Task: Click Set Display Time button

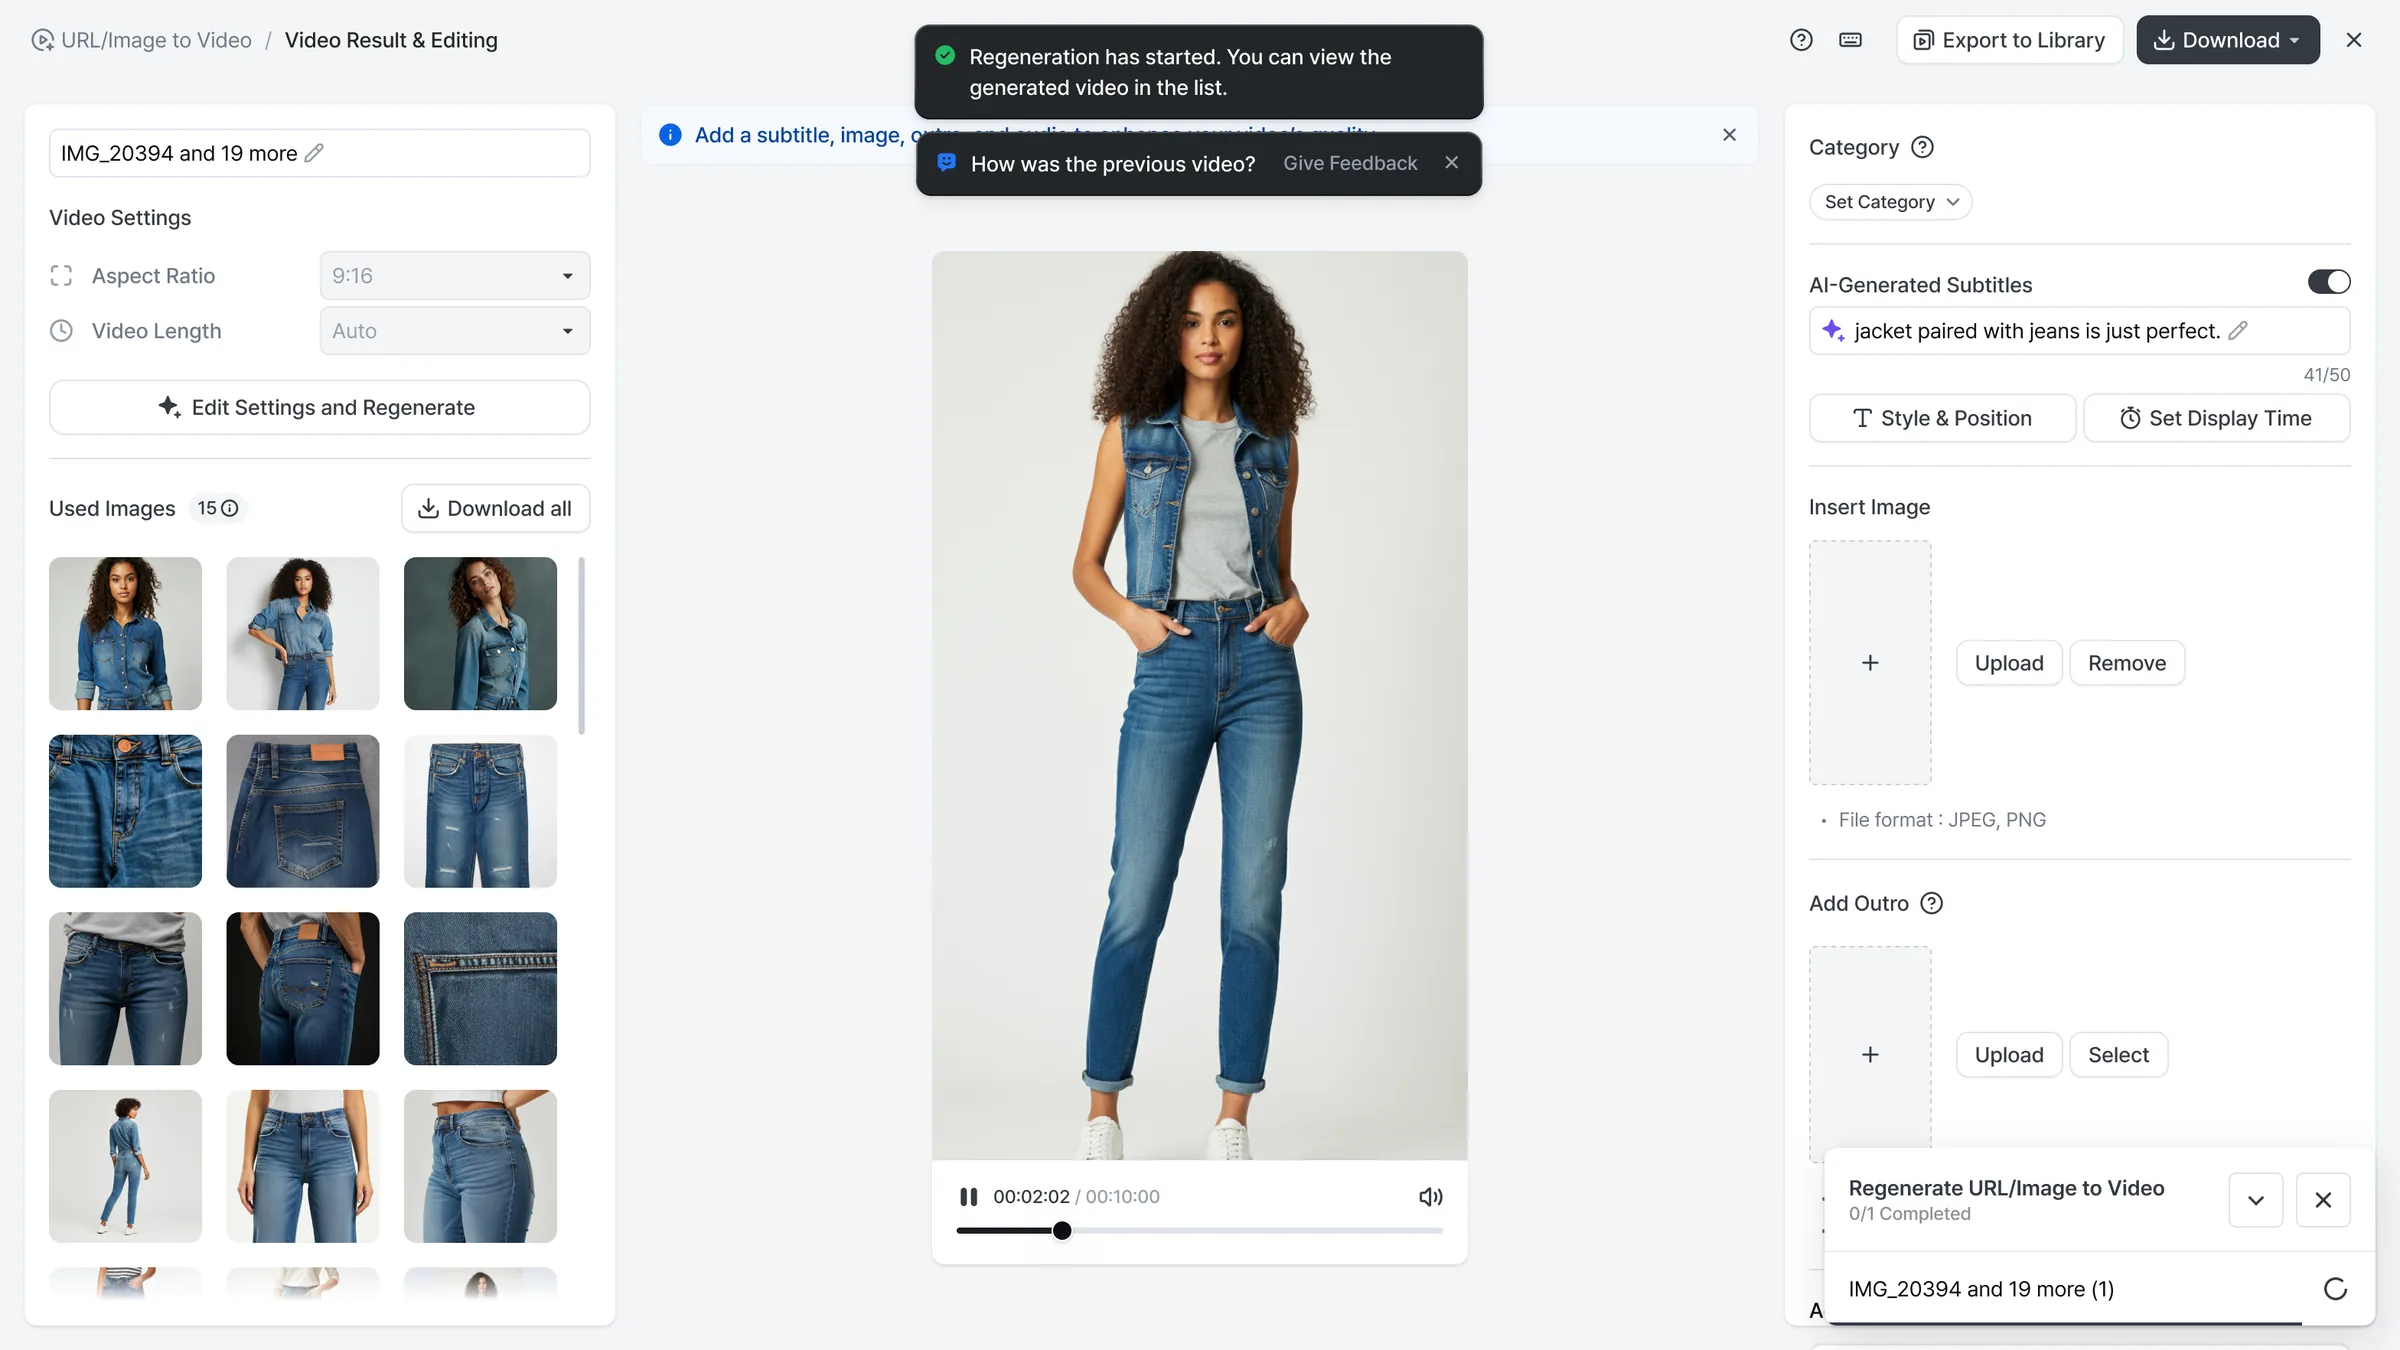Action: [2216, 418]
